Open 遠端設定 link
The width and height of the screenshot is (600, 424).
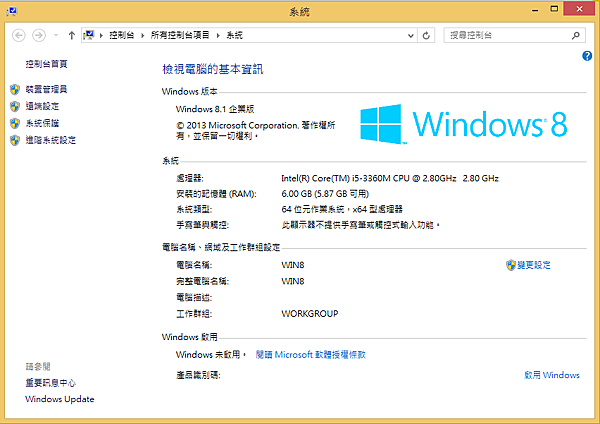pos(42,106)
